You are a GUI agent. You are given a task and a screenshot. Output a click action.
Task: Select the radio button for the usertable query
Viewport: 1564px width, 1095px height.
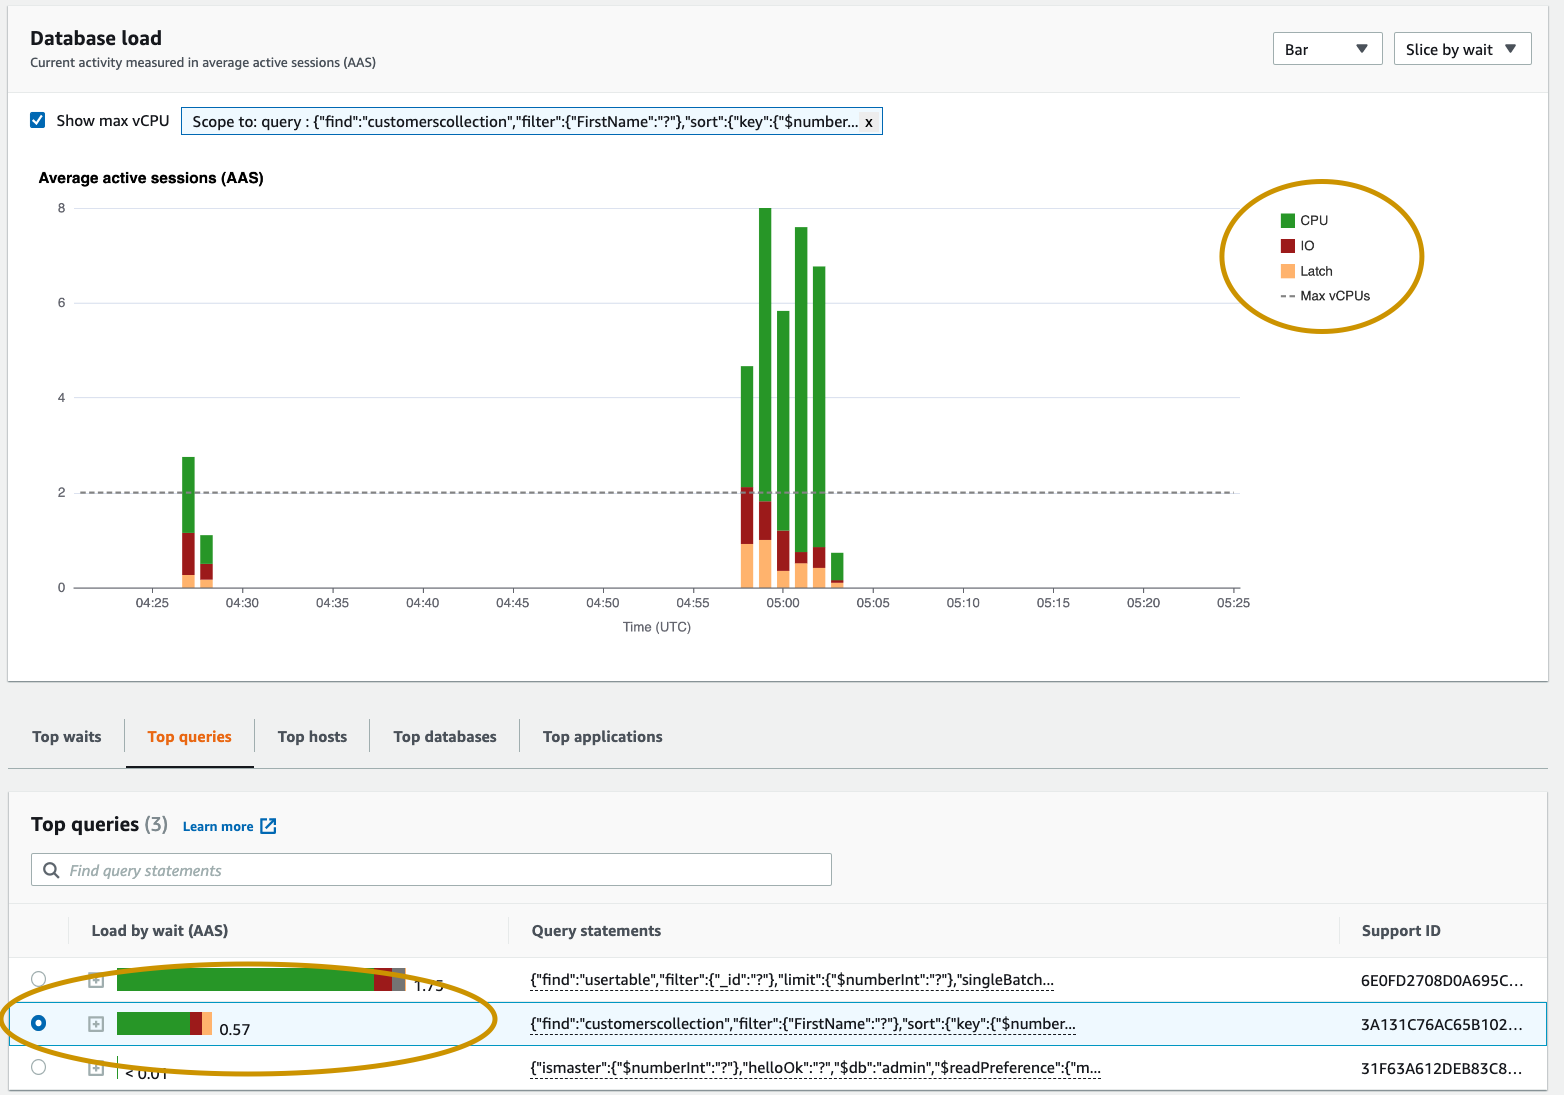tap(38, 980)
